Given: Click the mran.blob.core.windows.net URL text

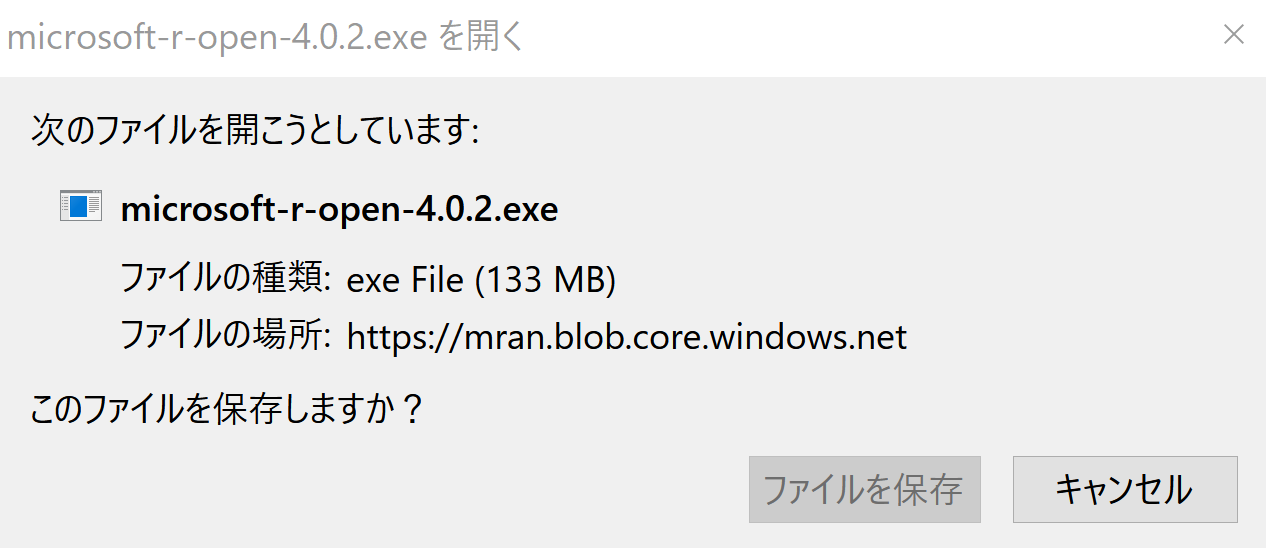Looking at the screenshot, I should click(x=684, y=337).
